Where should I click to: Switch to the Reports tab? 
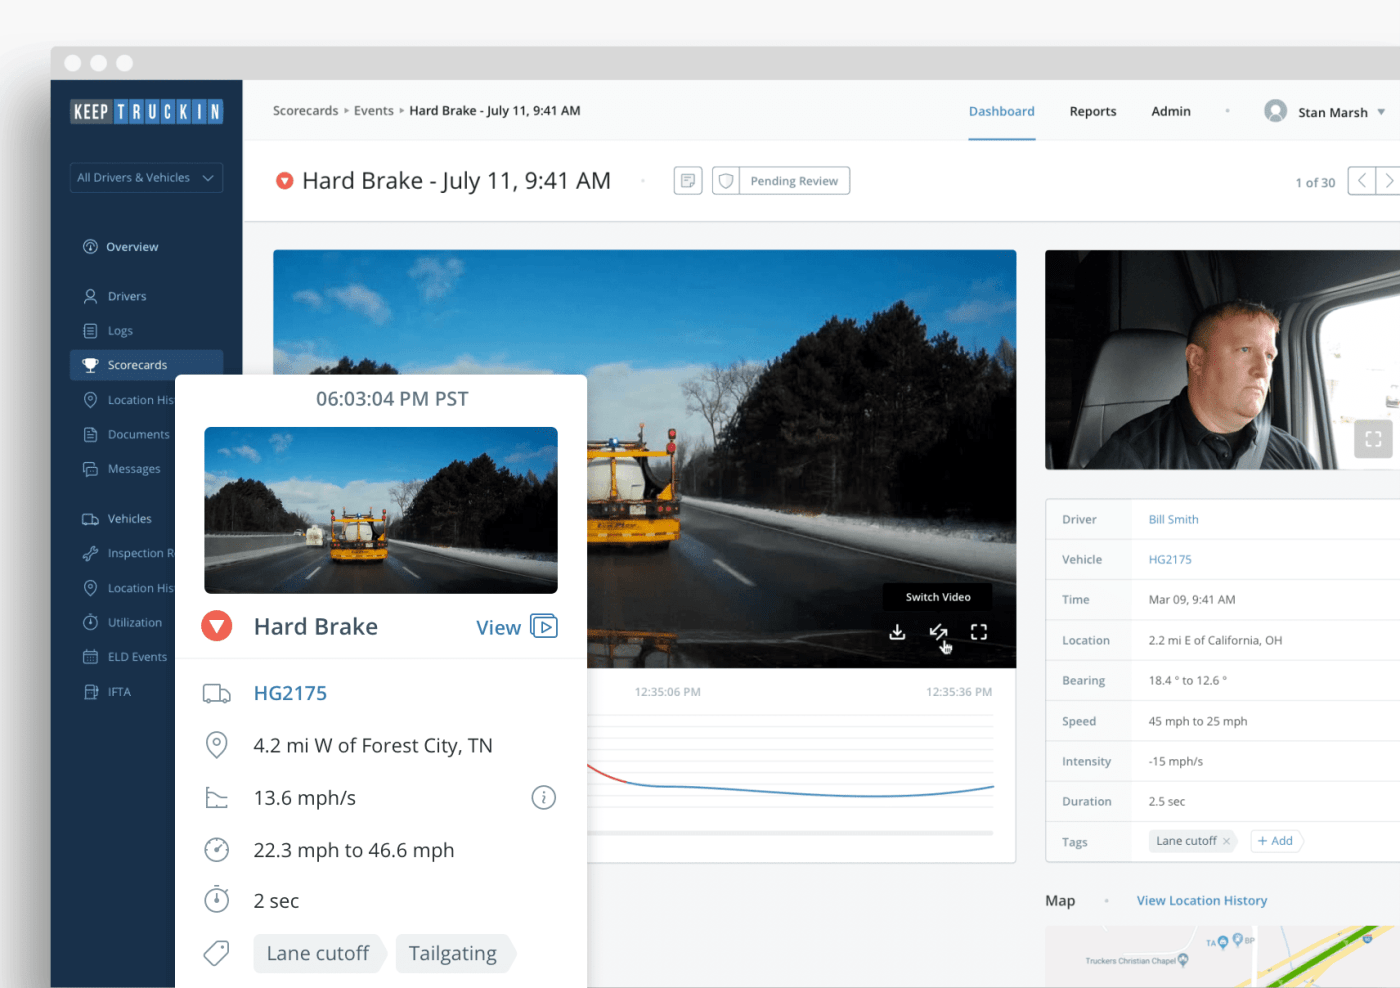tap(1092, 111)
